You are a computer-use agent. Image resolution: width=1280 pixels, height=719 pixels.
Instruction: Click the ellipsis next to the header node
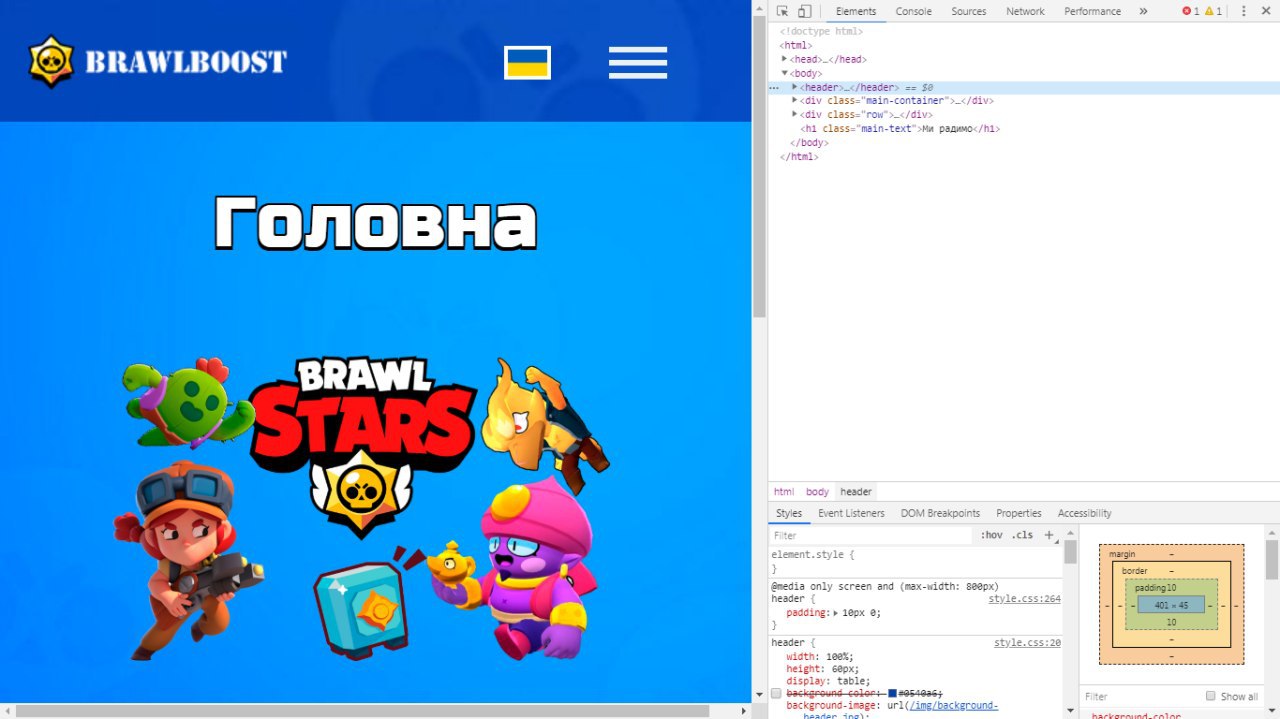tap(774, 88)
